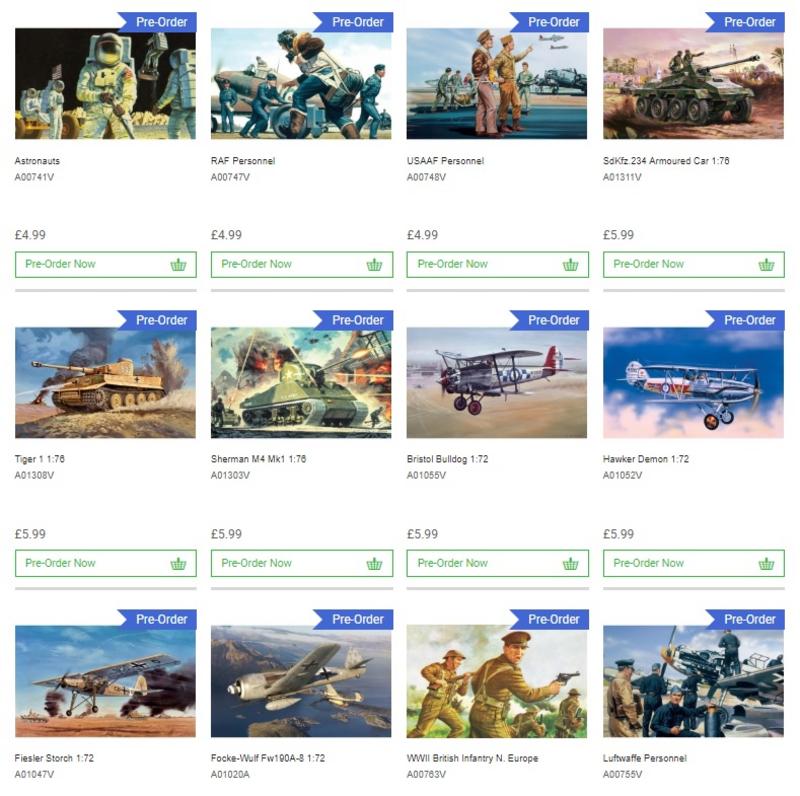Open the Astronauts product image

105,84
